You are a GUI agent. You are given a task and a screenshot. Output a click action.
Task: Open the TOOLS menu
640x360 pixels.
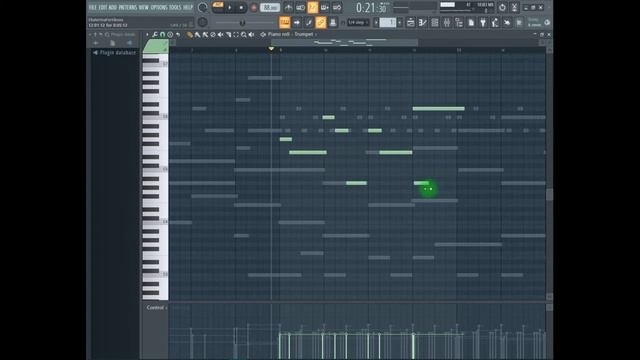tap(175, 7)
